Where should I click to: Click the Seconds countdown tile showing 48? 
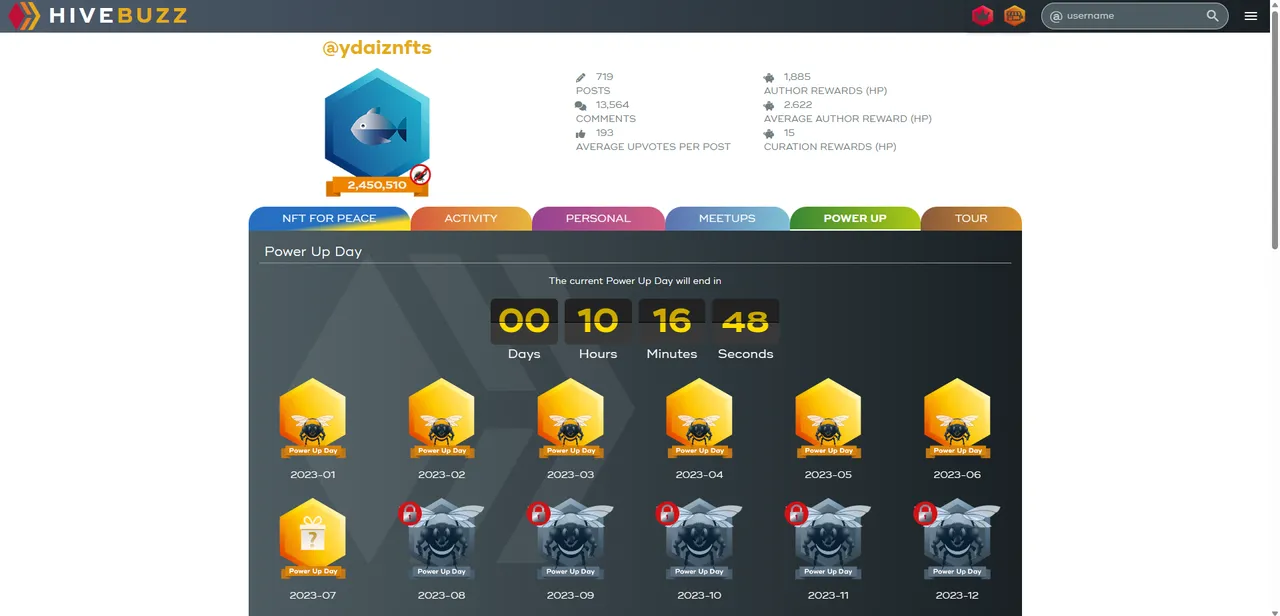[746, 322]
